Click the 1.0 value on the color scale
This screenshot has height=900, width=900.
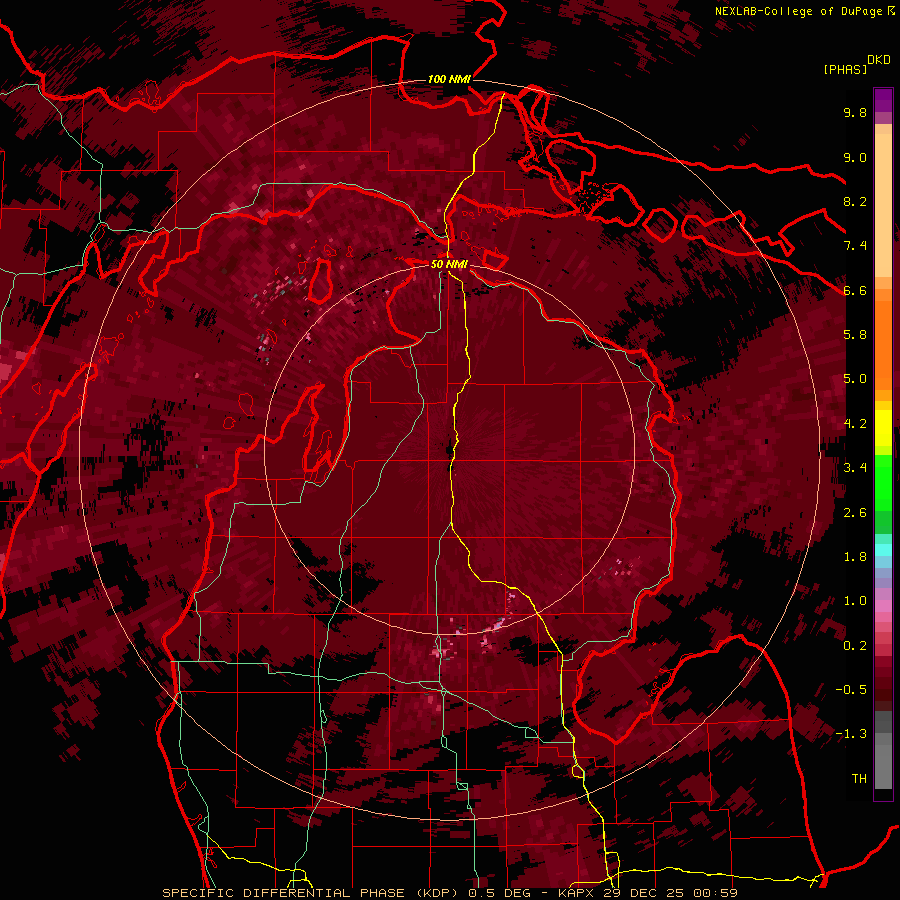click(x=855, y=601)
